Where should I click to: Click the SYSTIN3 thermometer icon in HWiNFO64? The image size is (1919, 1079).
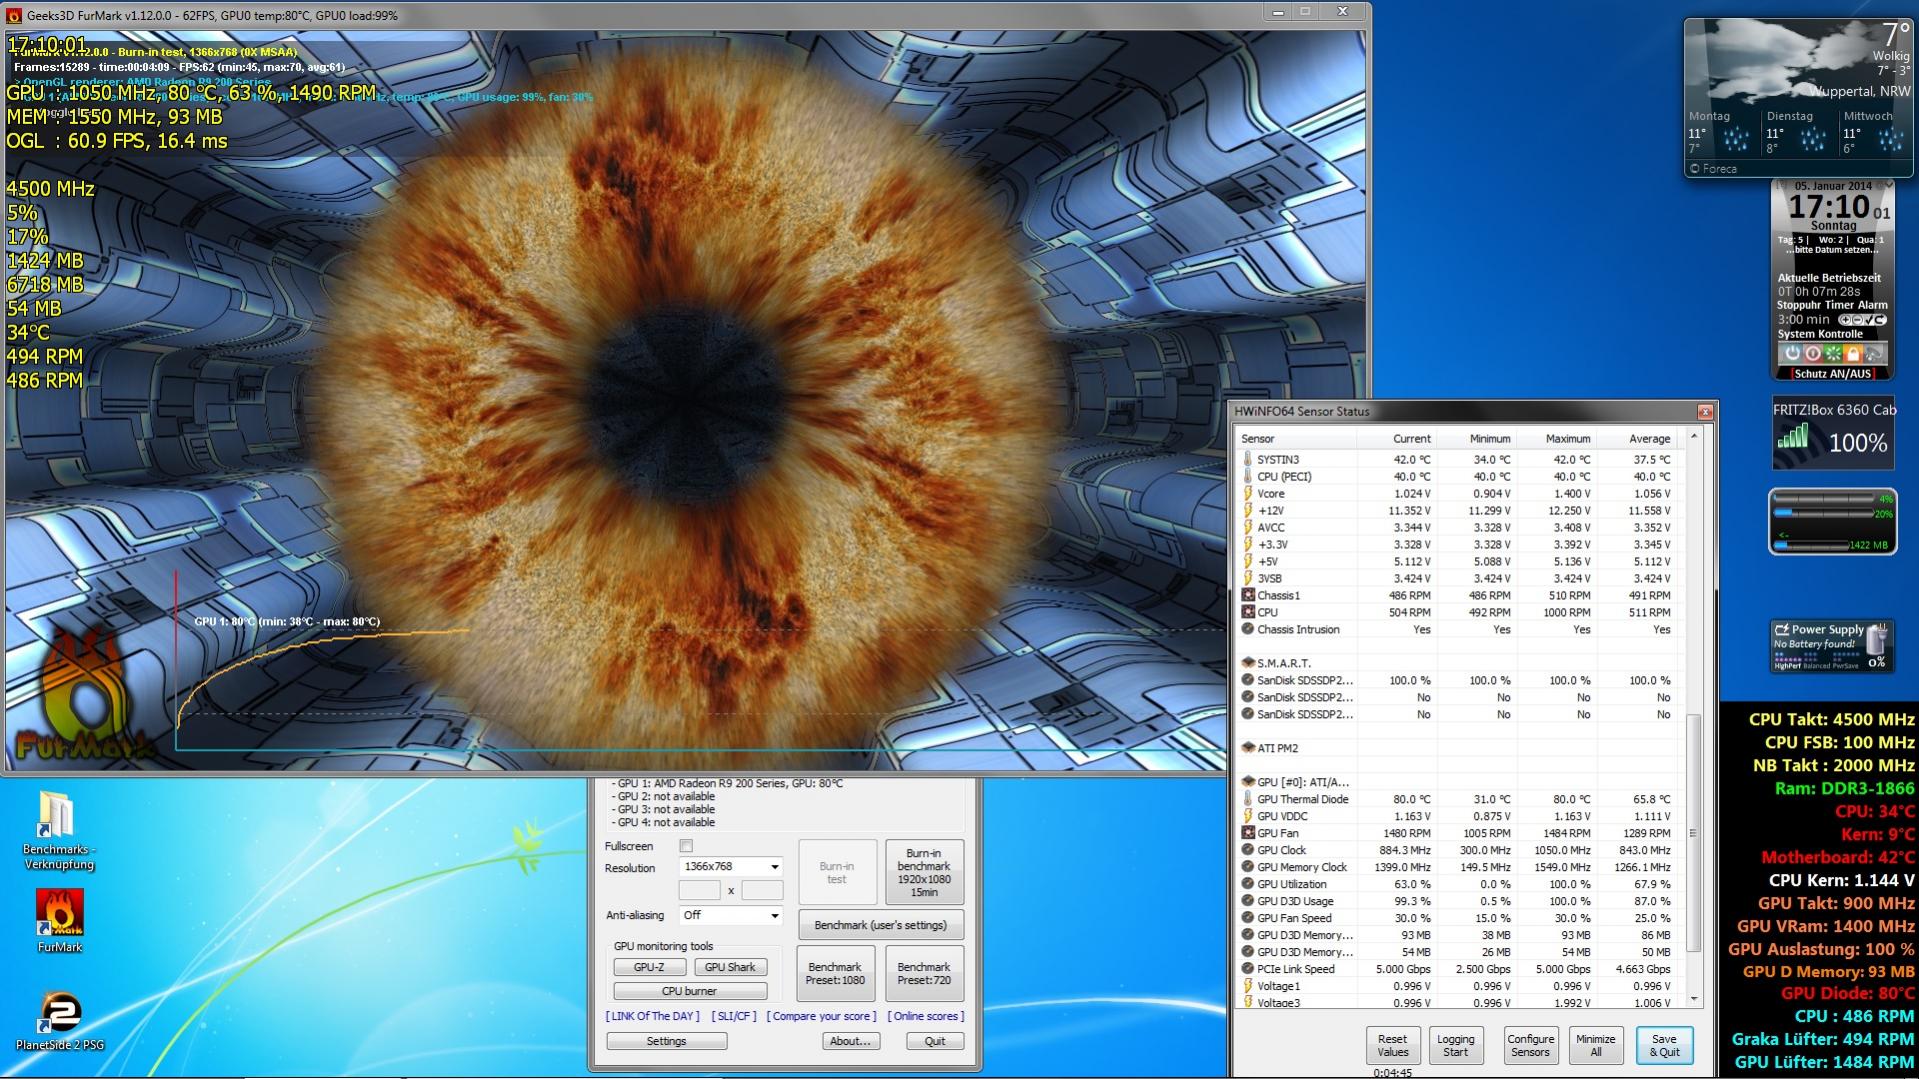(1248, 459)
